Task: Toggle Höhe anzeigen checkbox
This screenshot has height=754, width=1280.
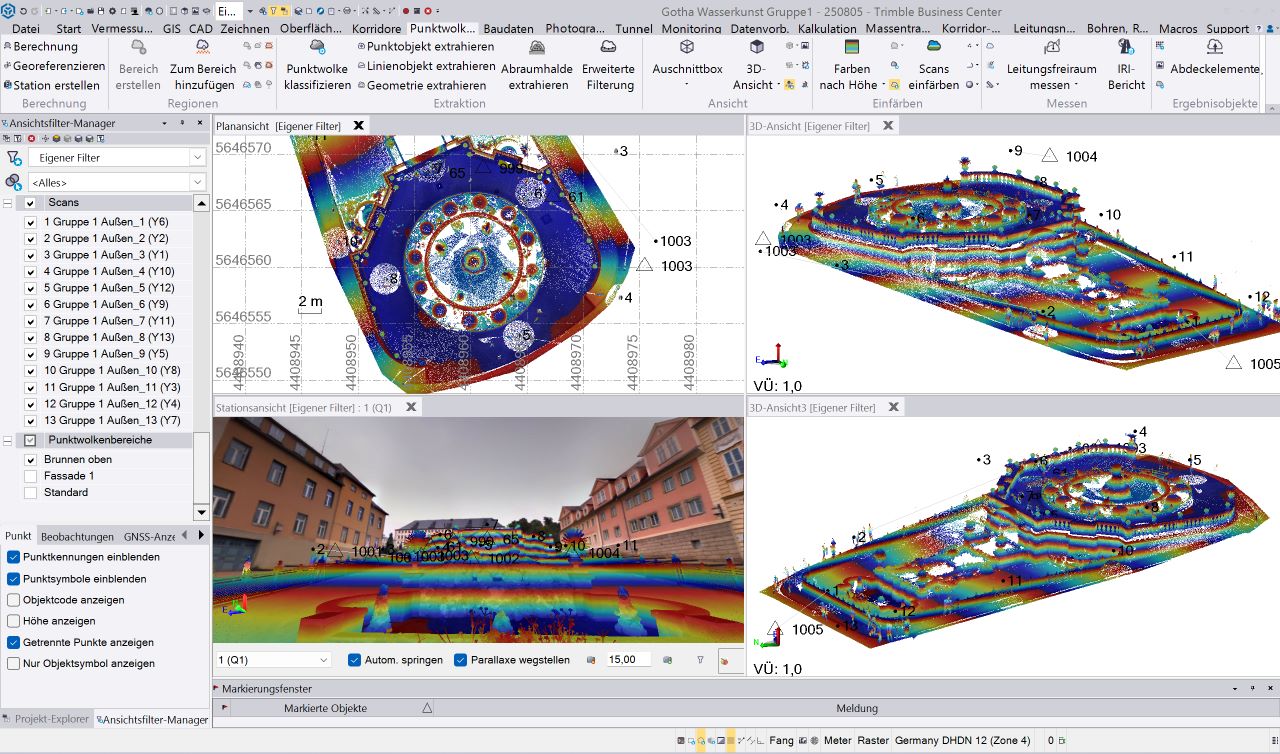Action: (x=14, y=621)
